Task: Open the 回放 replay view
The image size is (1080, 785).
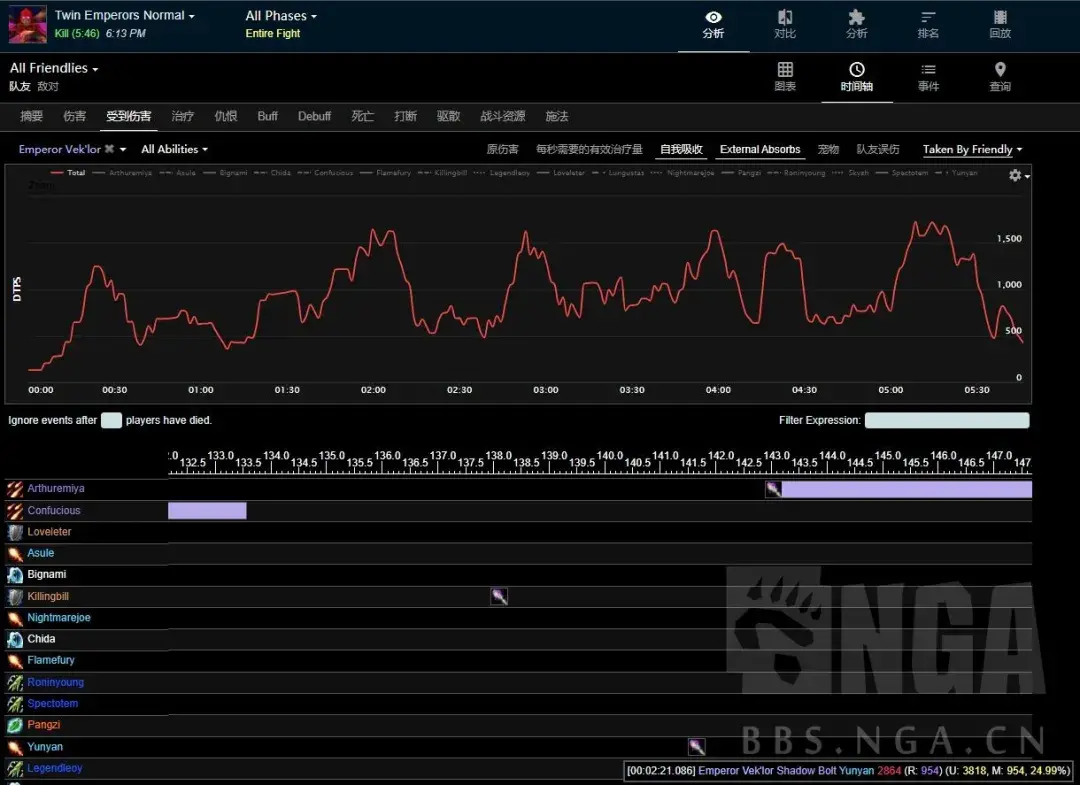Action: point(1000,24)
